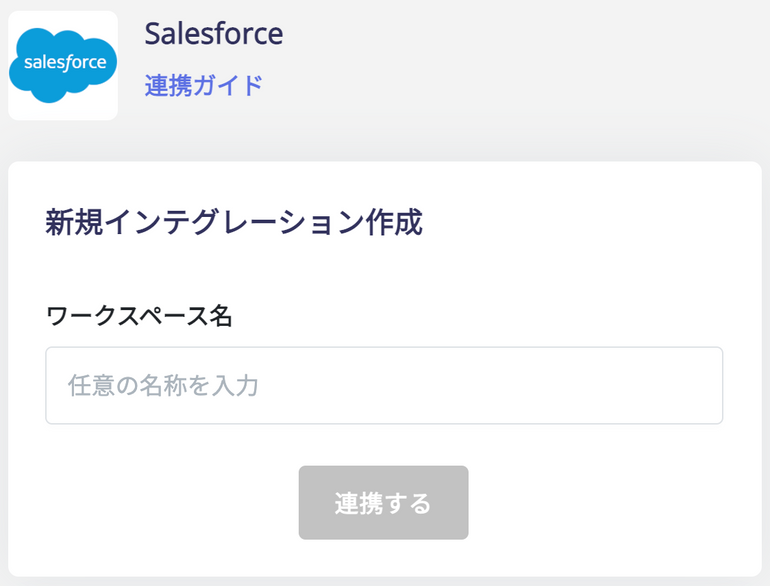Click the rounded Salesforce logo image
770x586 pixels.
[x=63, y=65]
